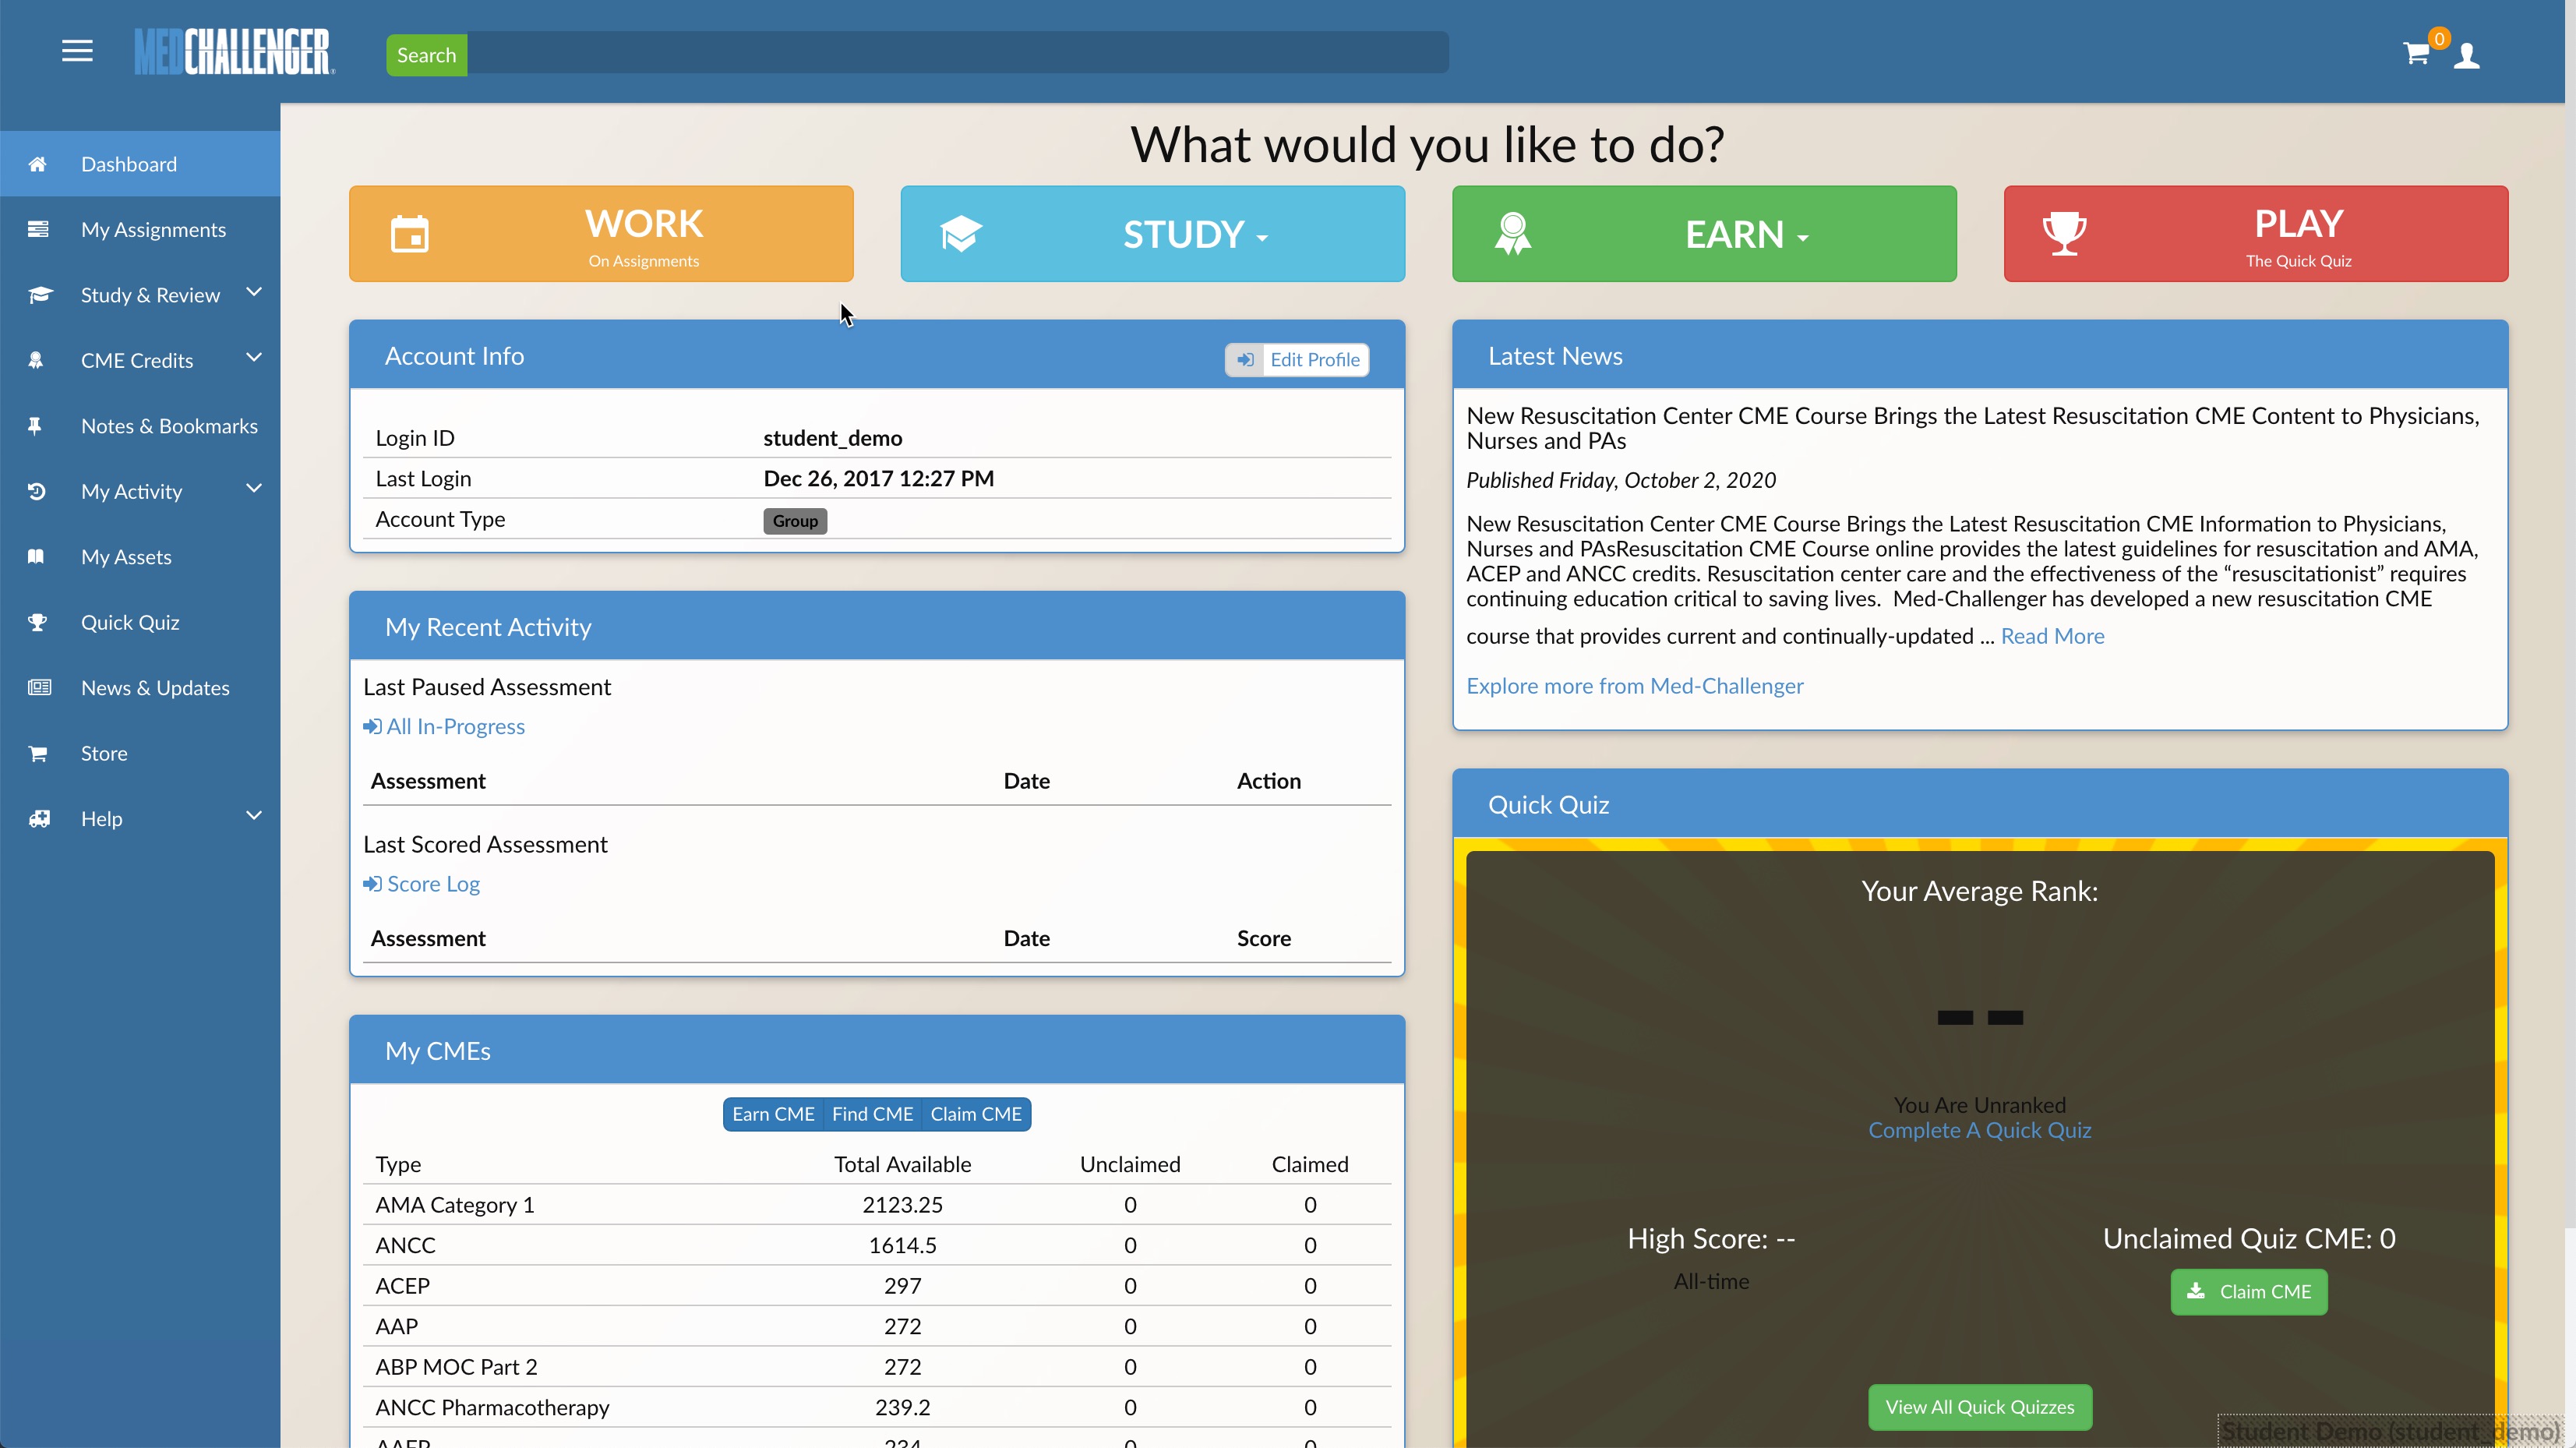Click the arrow icon next to Score Log
Viewport: 2576px width, 1448px height.
click(x=372, y=884)
